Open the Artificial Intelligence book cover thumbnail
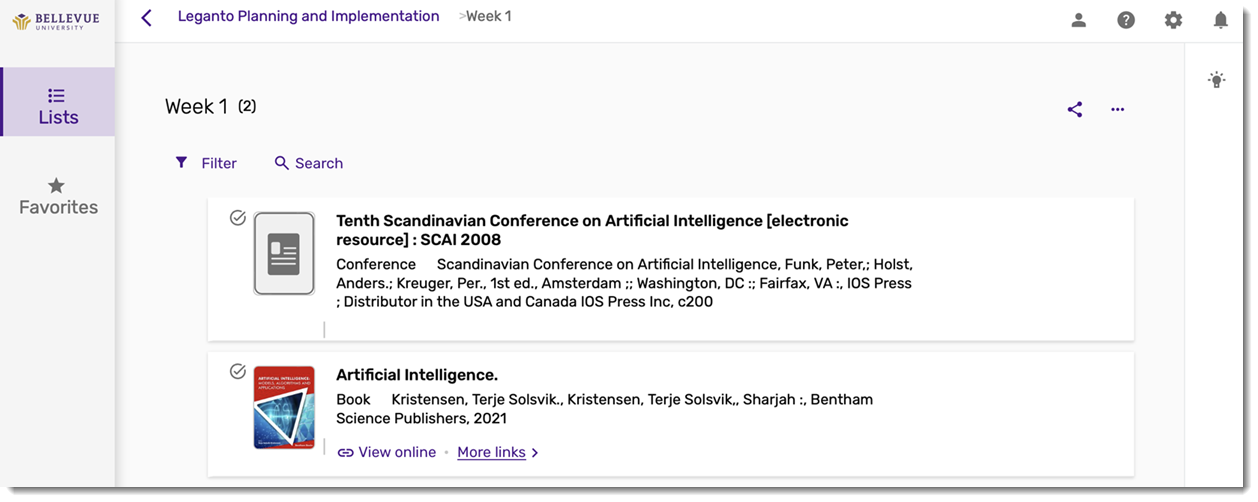Viewport: 1258px width, 502px height. [284, 407]
